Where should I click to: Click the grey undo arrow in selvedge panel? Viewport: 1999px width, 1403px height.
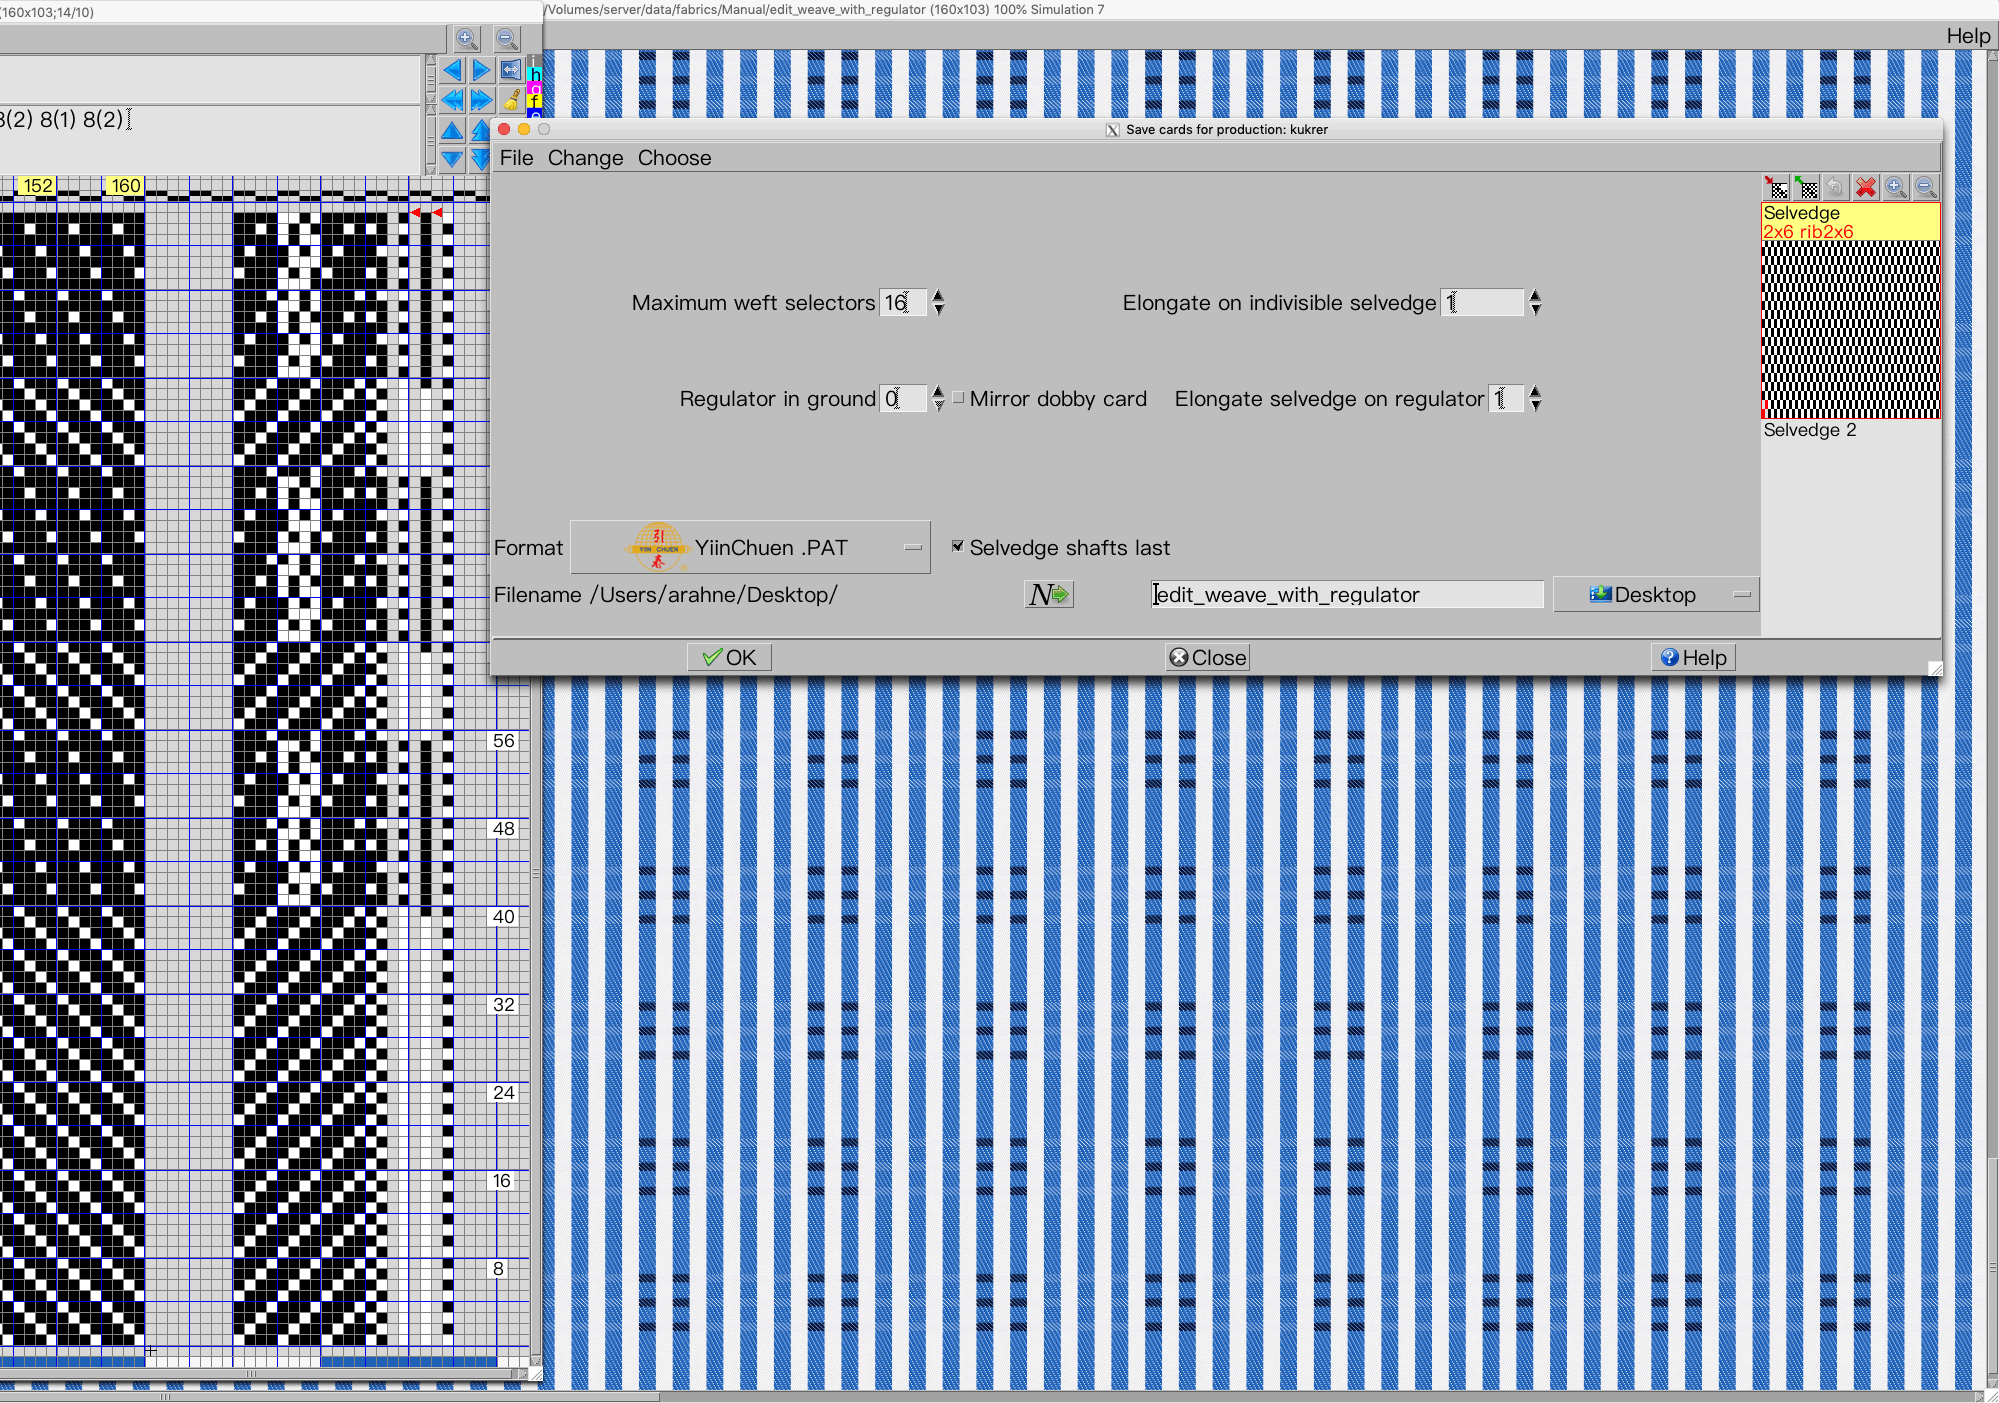(1835, 187)
